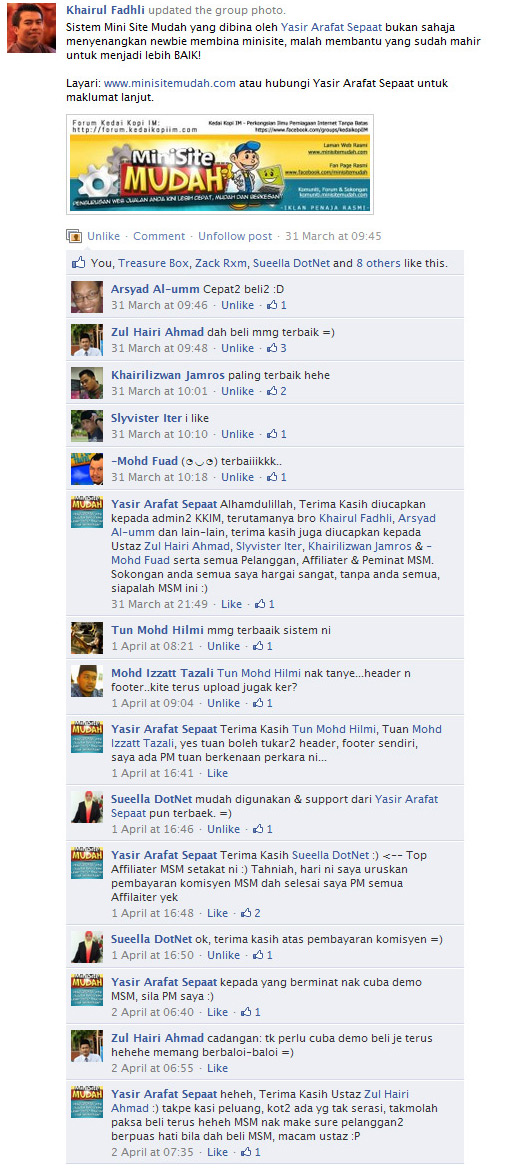
Task: Unfollow post from the action row
Action: tap(235, 236)
